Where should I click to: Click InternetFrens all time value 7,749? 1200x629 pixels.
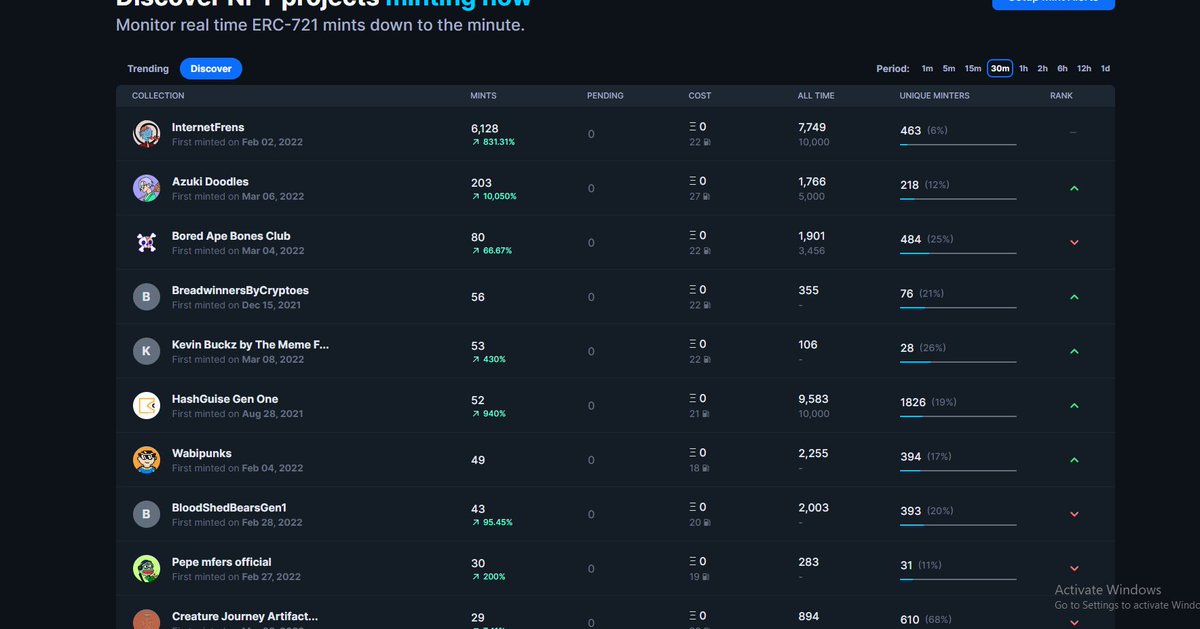812,127
